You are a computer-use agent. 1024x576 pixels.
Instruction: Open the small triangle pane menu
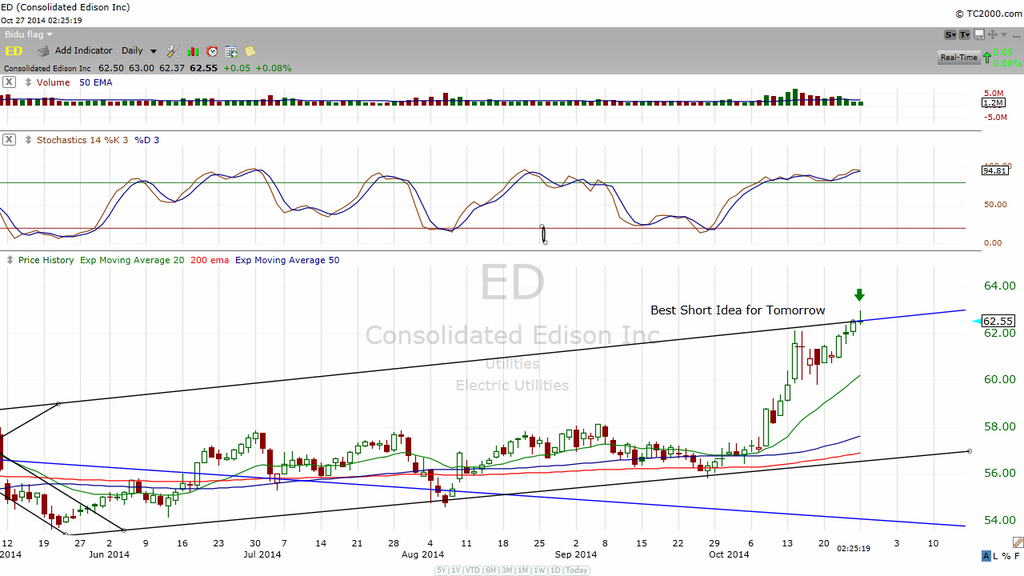pos(1004,35)
